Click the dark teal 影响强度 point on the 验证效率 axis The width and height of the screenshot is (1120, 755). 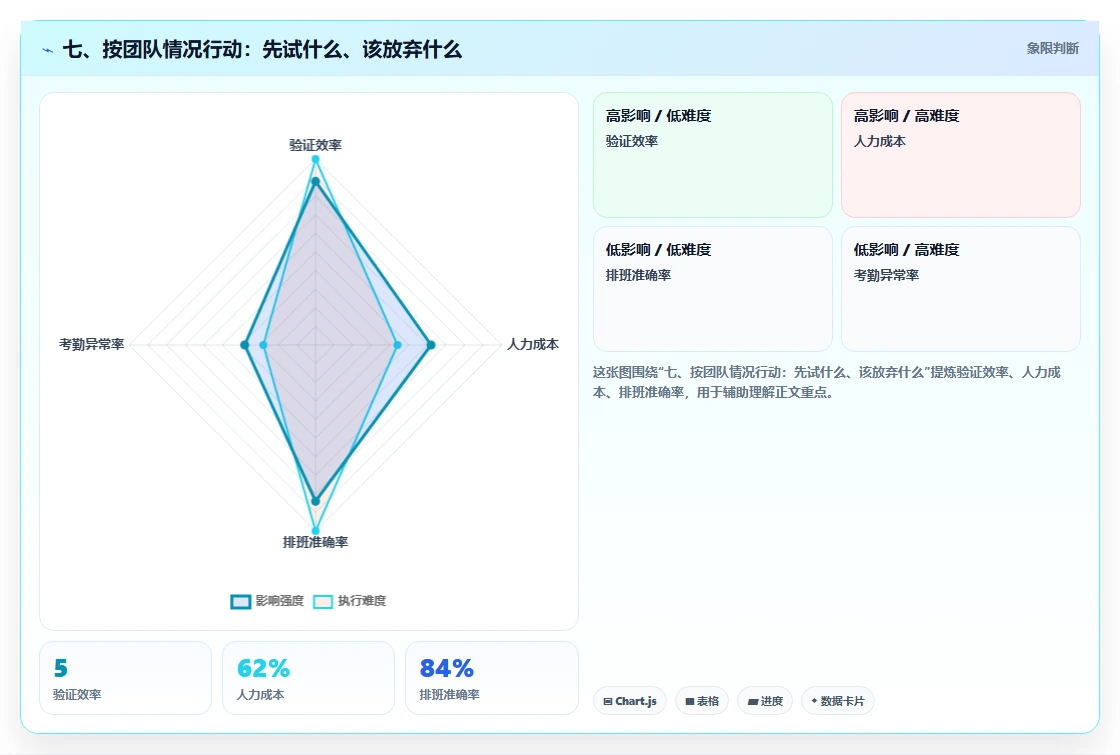[x=315, y=181]
